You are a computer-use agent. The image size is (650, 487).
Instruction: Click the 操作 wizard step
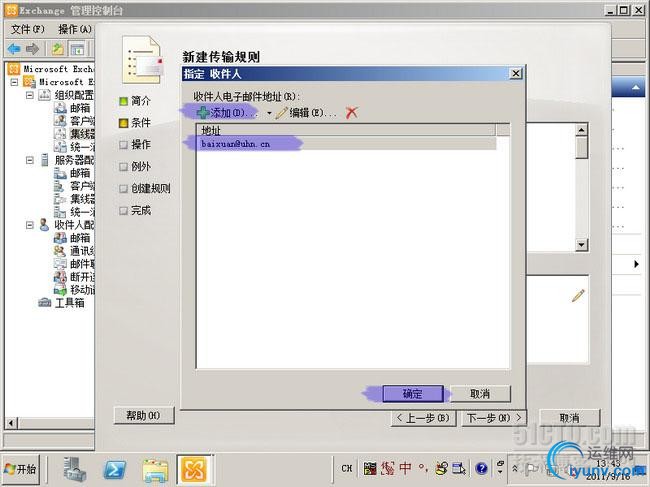coord(135,145)
